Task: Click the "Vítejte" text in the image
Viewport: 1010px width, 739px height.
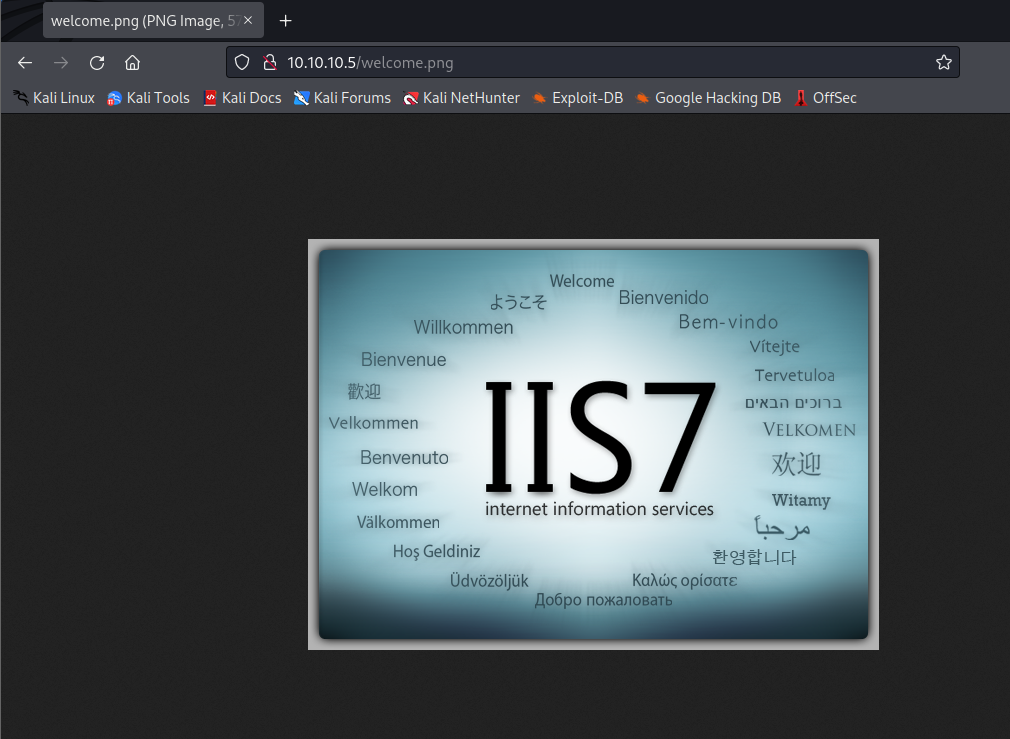Action: pyautogui.click(x=774, y=347)
